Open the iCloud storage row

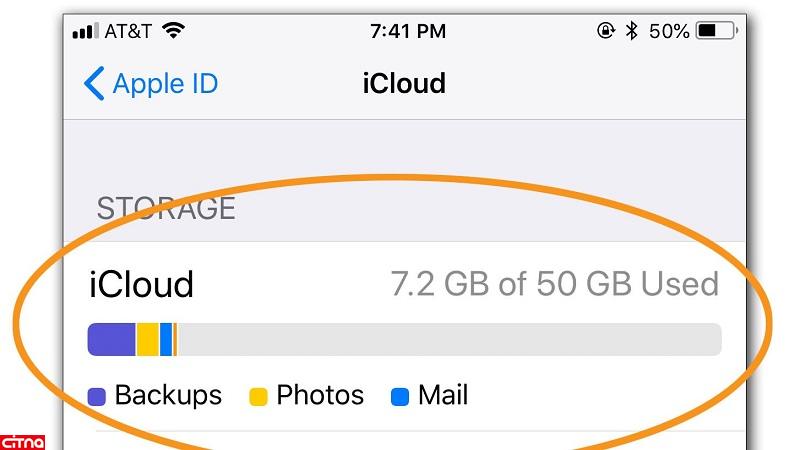(x=405, y=337)
